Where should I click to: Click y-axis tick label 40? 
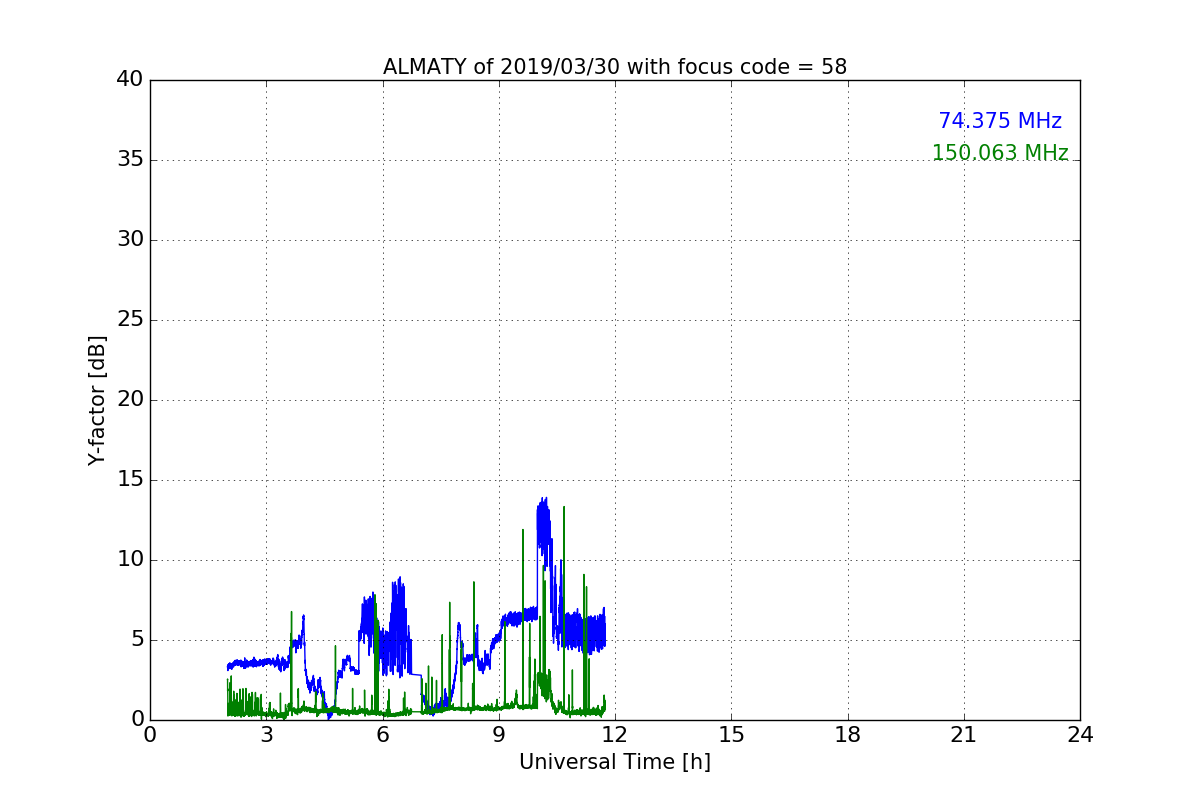[130, 80]
